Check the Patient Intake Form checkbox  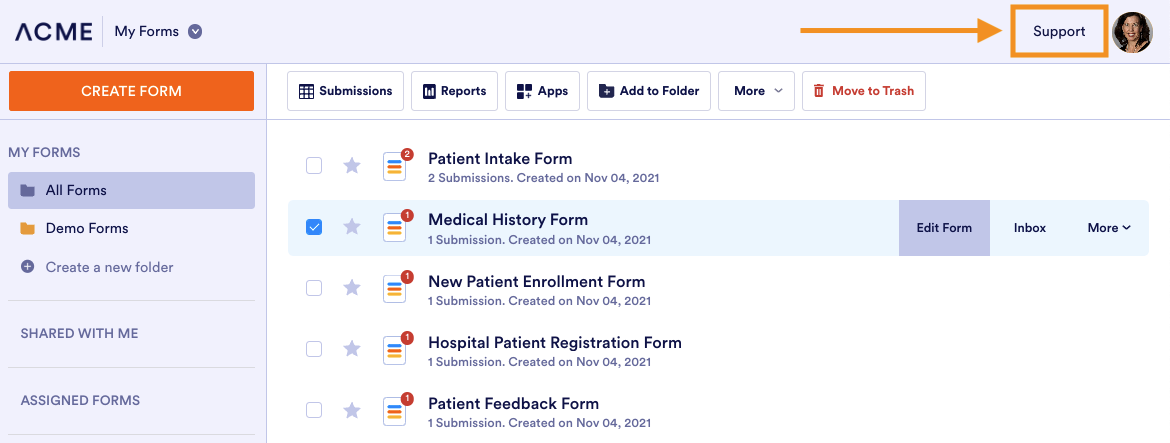[314, 166]
